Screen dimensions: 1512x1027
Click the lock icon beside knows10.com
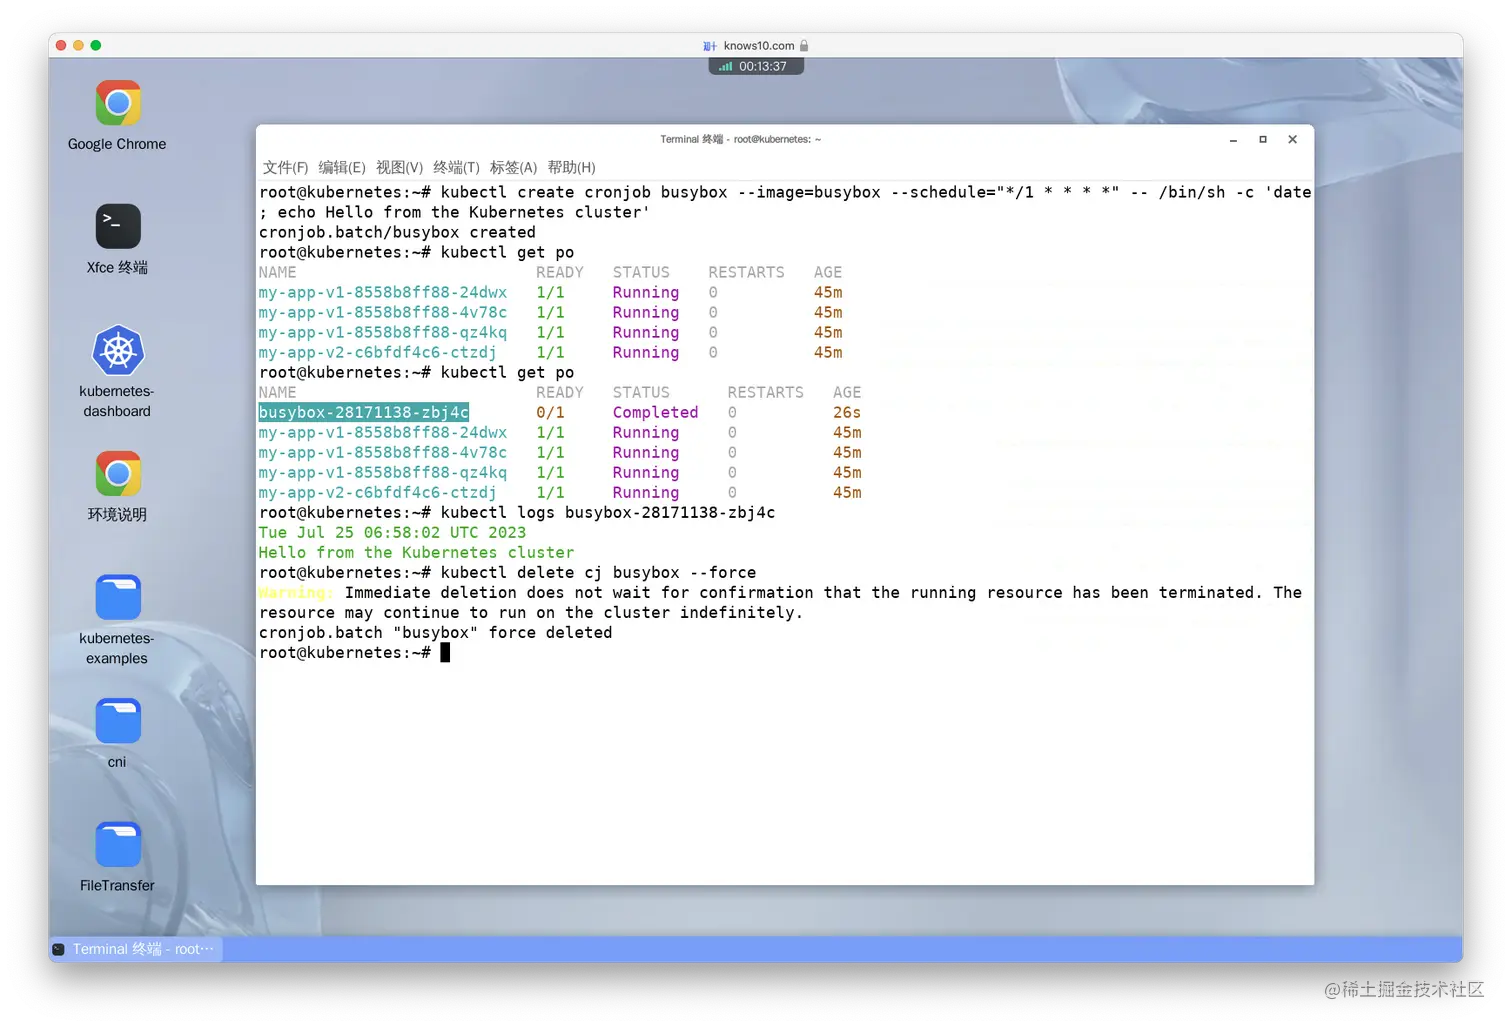pyautogui.click(x=805, y=45)
